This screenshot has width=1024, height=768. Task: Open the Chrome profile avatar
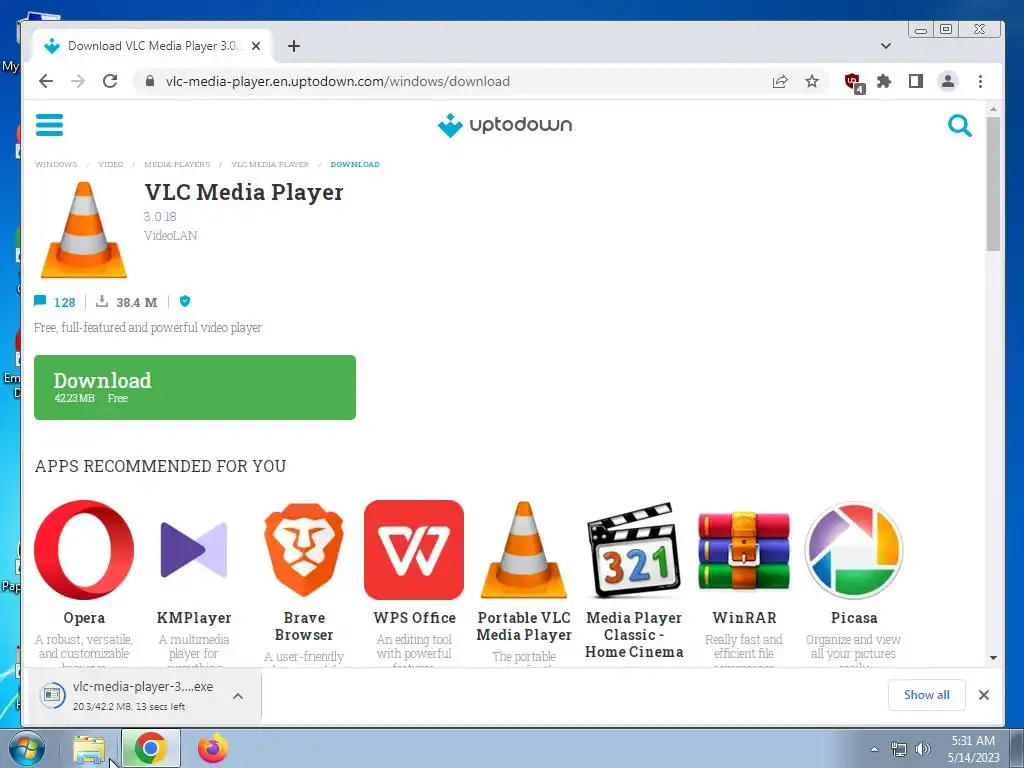948,82
